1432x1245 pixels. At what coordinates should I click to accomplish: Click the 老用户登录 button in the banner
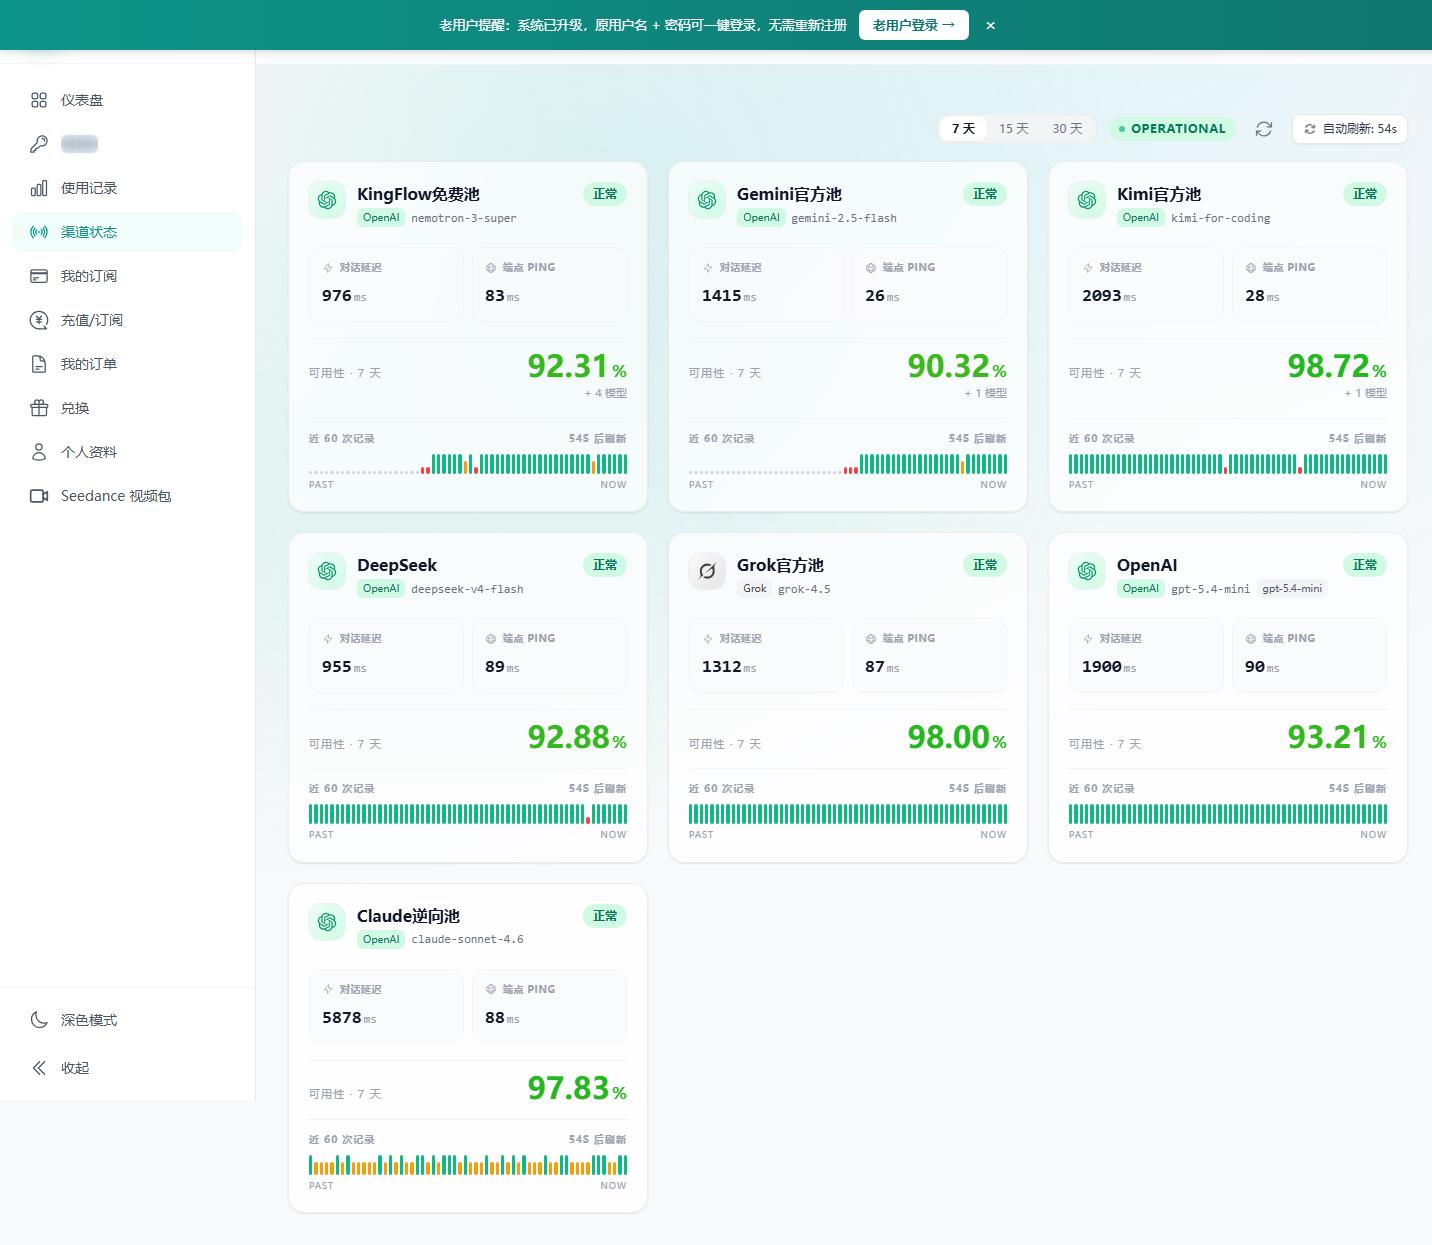pos(914,25)
